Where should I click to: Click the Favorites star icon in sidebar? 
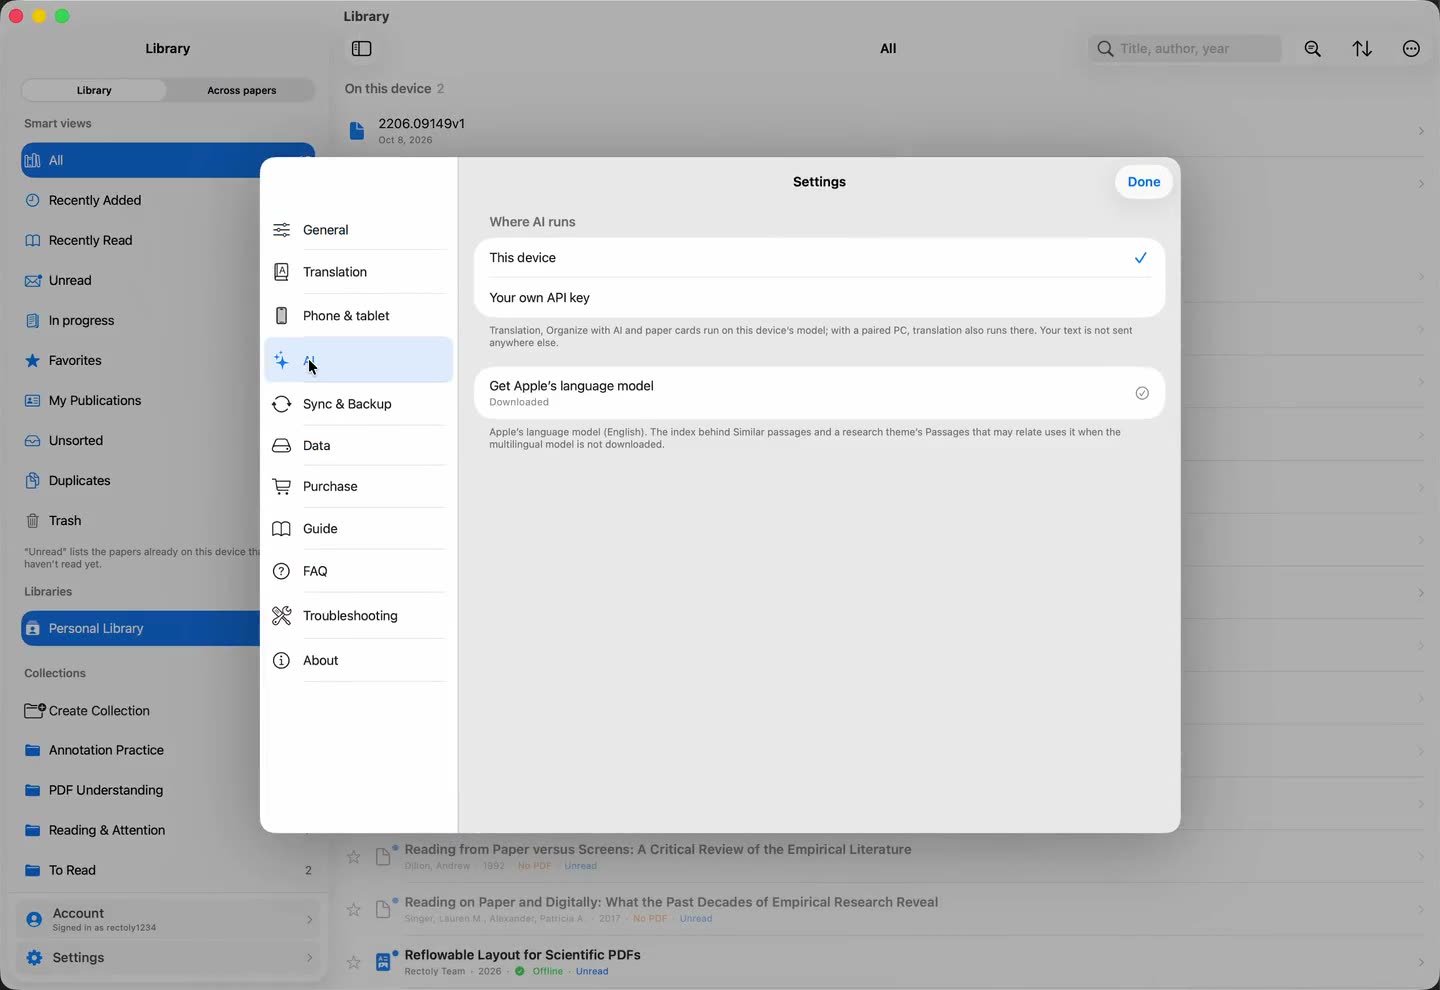[33, 361]
